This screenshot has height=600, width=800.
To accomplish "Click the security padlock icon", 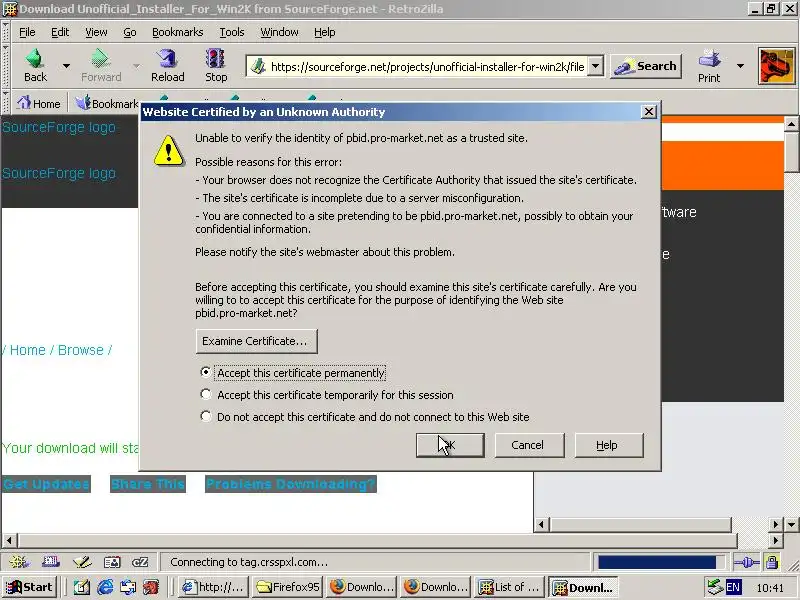I will pyautogui.click(x=772, y=562).
